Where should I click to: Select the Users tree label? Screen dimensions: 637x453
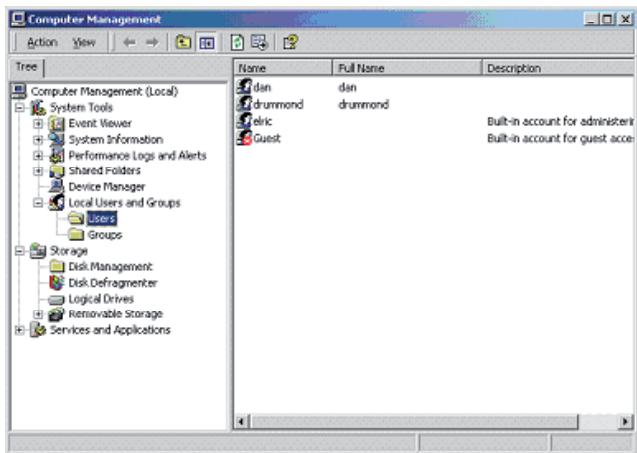coord(102,219)
